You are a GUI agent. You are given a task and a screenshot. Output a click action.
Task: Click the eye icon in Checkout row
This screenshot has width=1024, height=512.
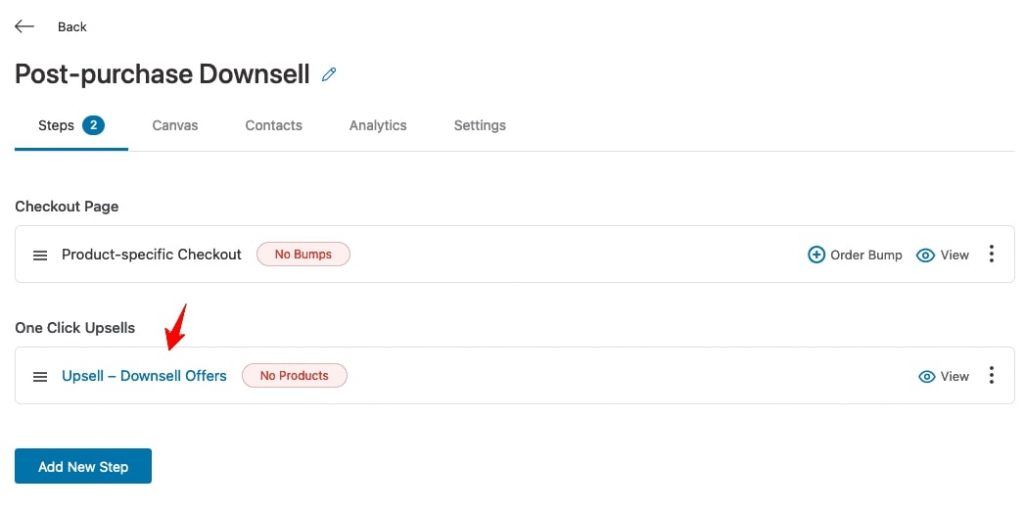click(x=925, y=255)
